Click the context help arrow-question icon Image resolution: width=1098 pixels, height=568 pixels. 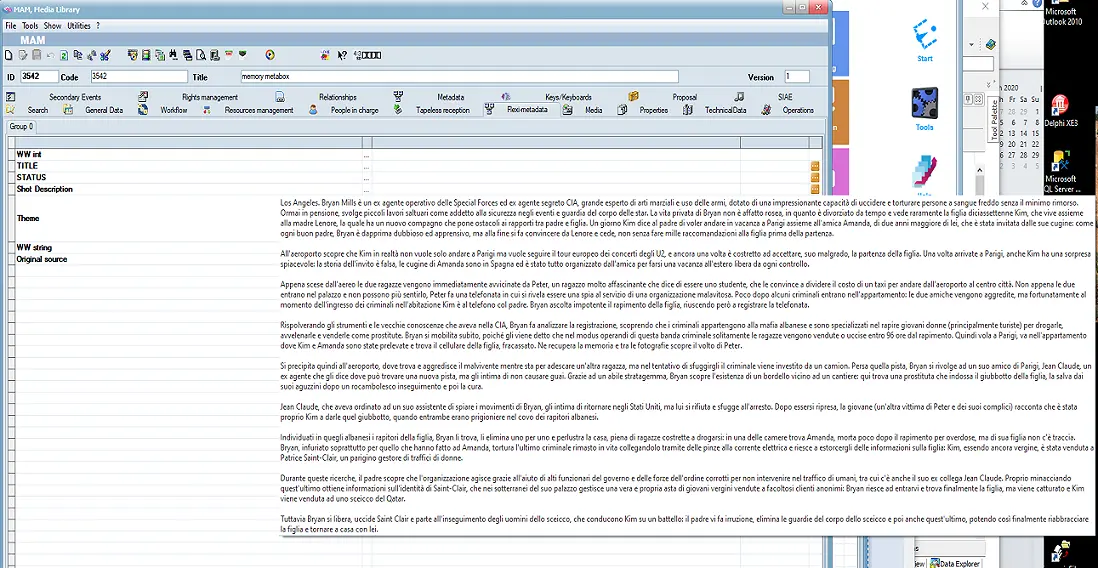coord(342,55)
